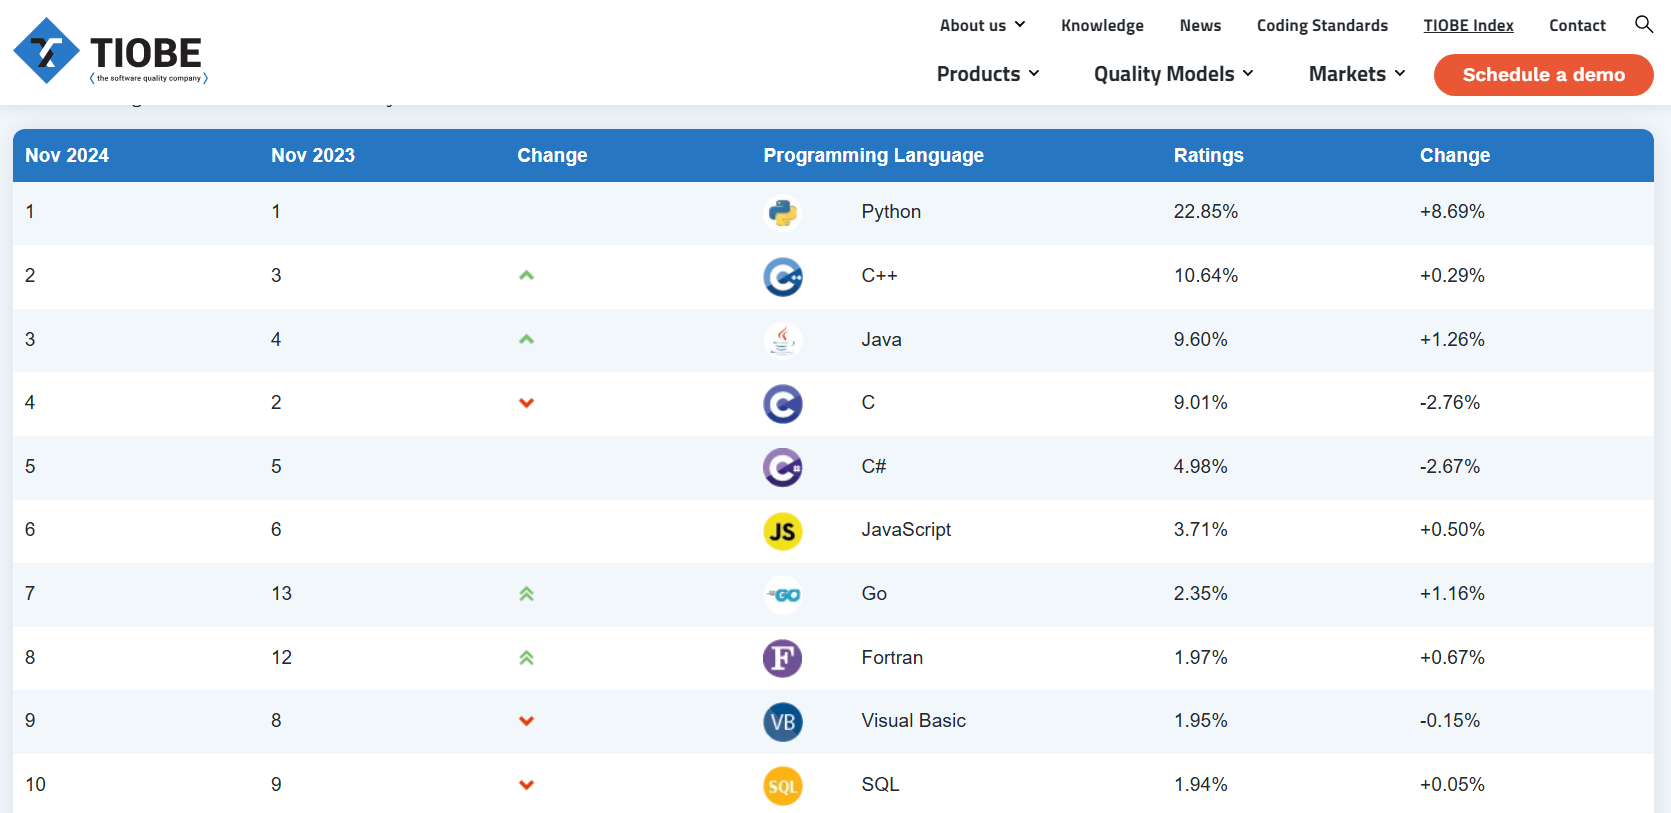
Task: Click the Schedule a demo button
Action: coord(1543,75)
